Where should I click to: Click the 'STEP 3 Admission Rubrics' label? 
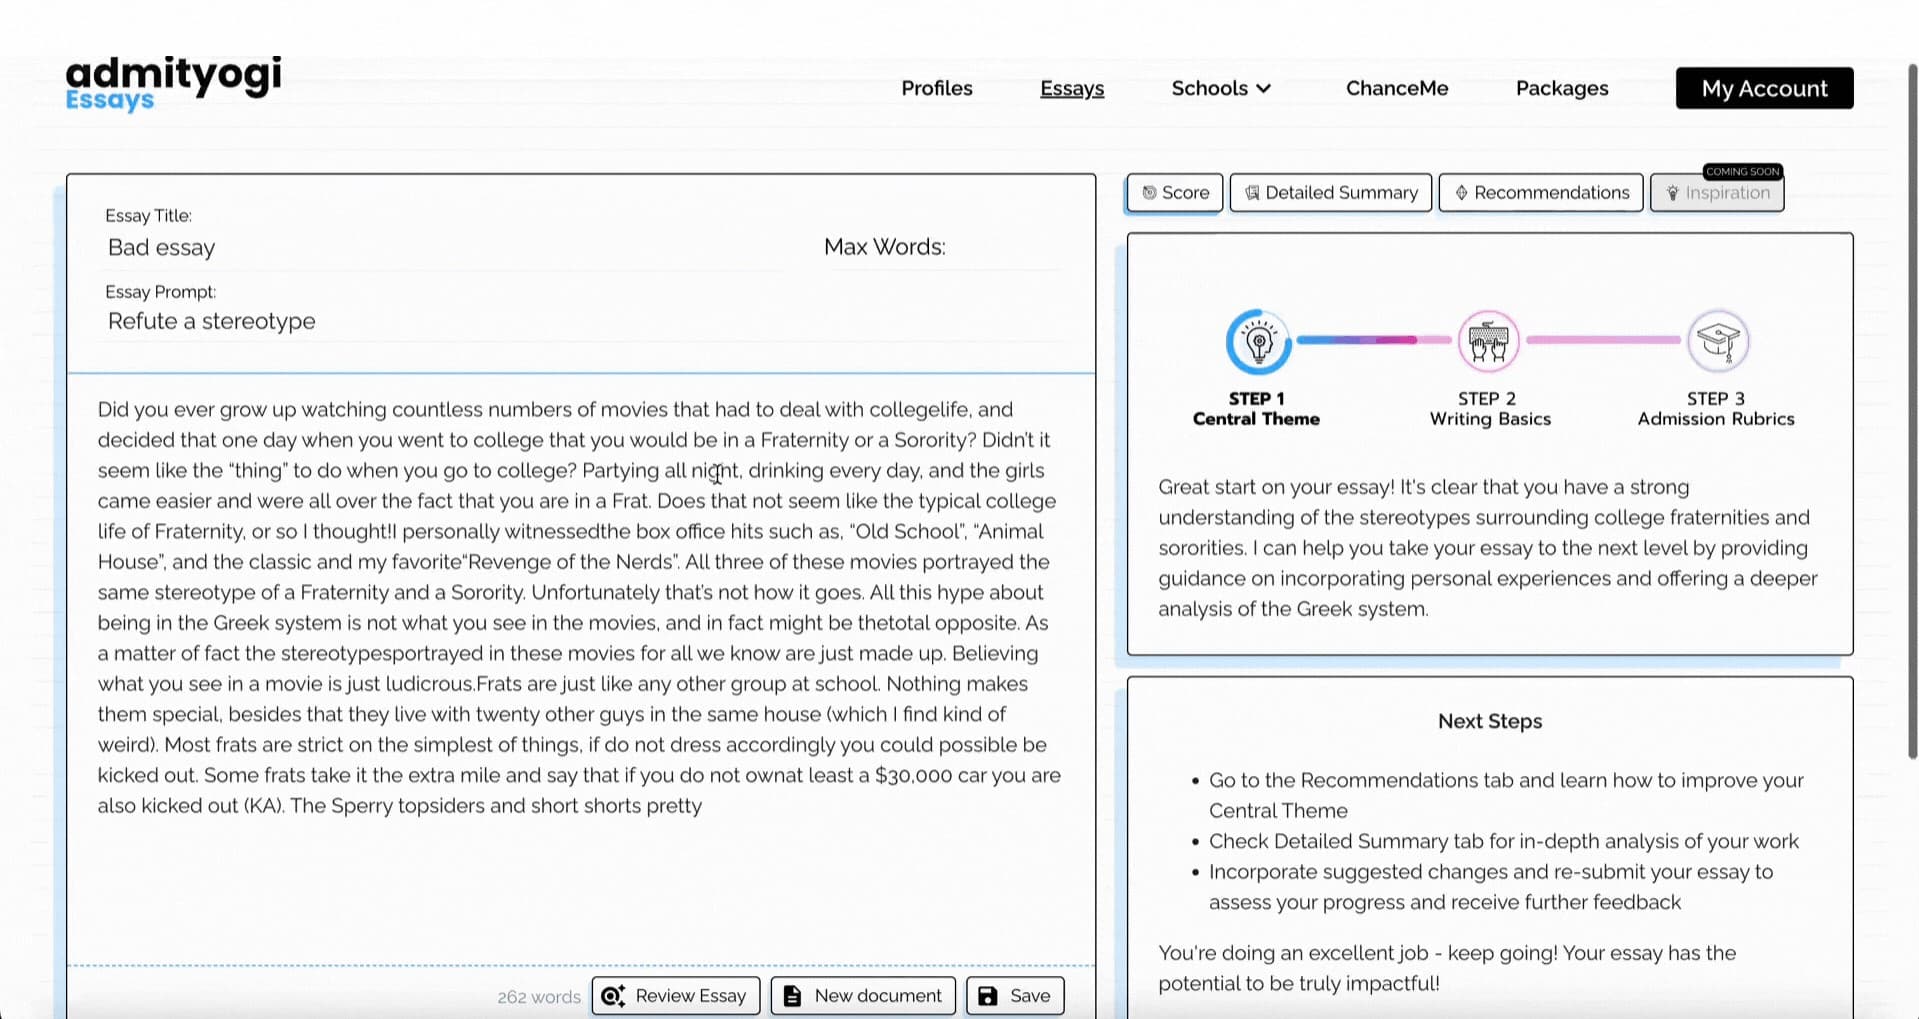pos(1716,408)
